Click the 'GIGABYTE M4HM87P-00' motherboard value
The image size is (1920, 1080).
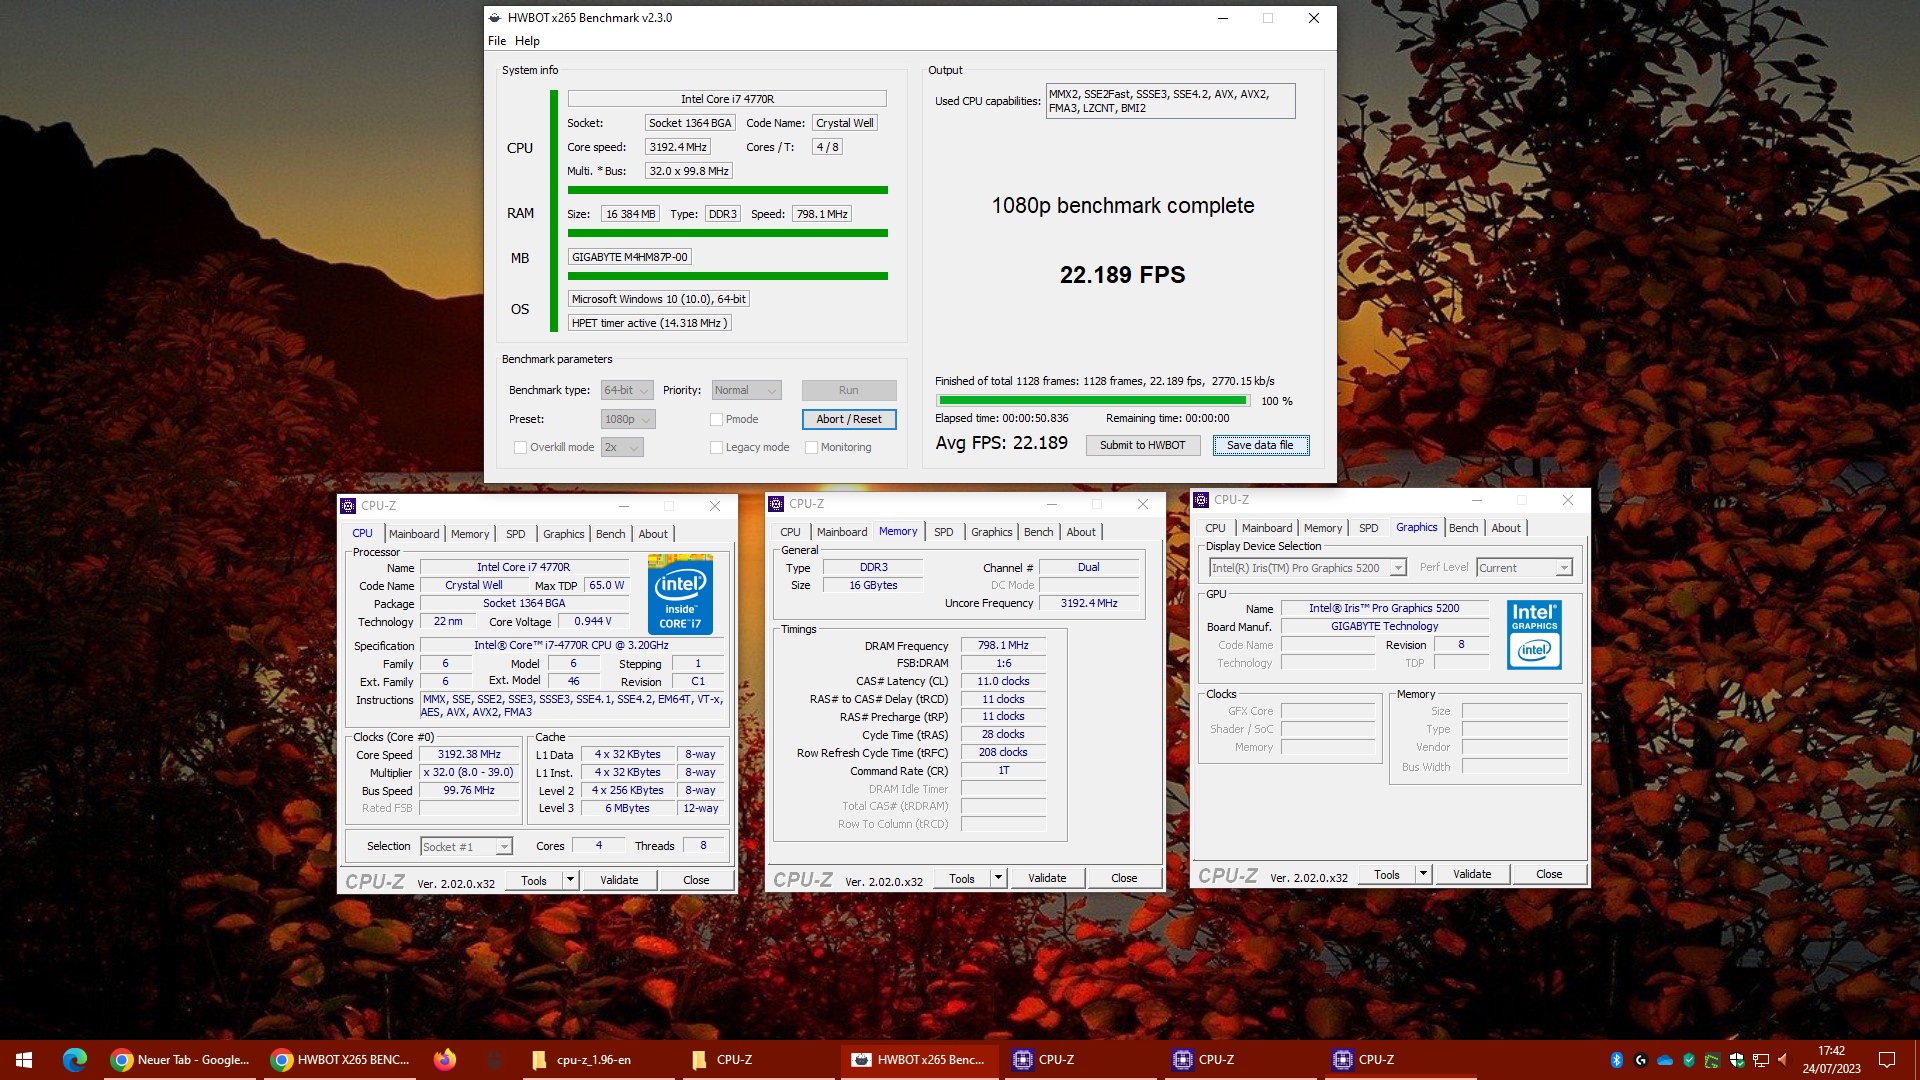(630, 257)
